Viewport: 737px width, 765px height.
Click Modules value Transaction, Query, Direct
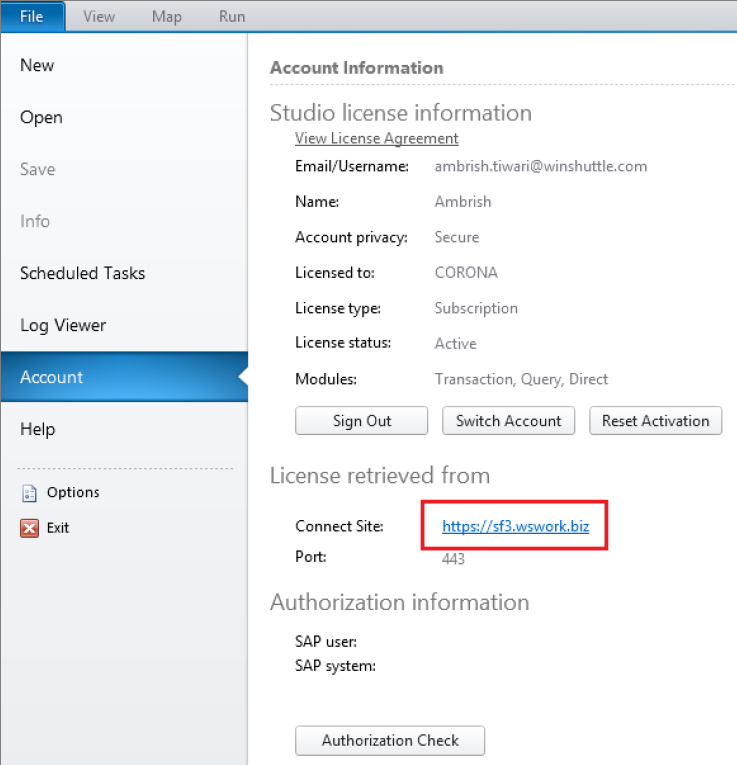pyautogui.click(x=521, y=379)
